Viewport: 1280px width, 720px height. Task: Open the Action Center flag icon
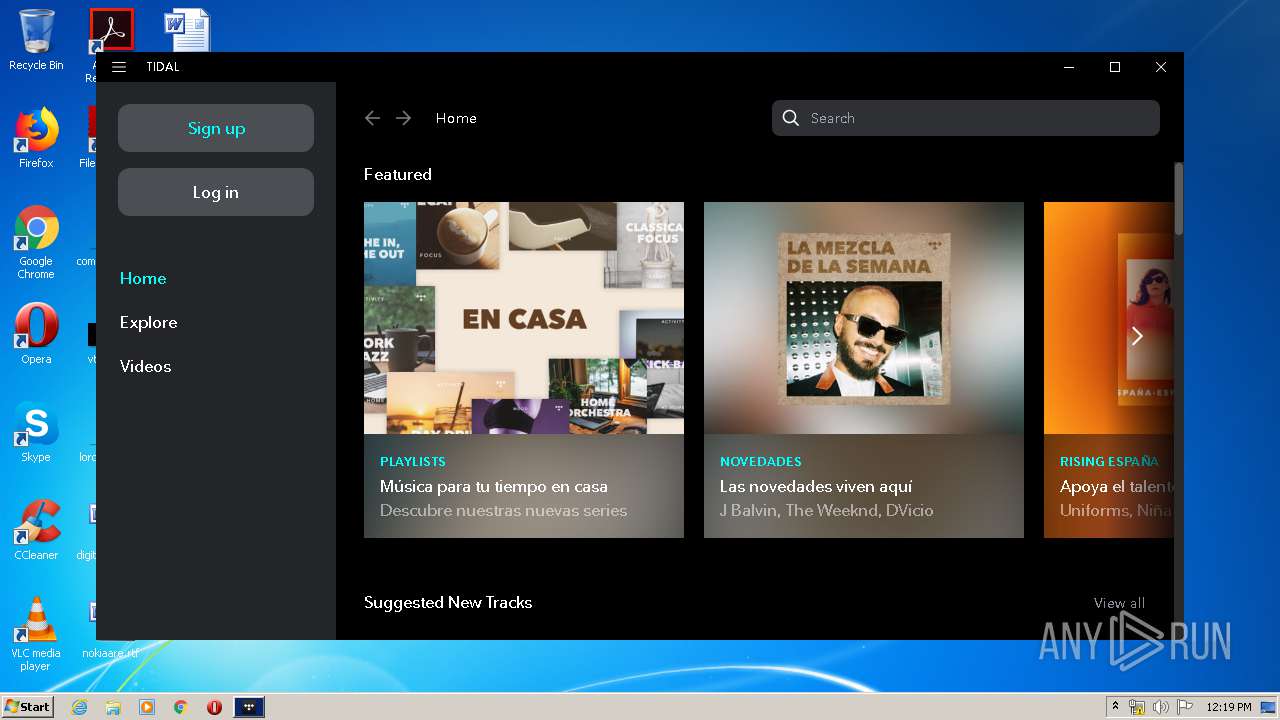(1184, 707)
